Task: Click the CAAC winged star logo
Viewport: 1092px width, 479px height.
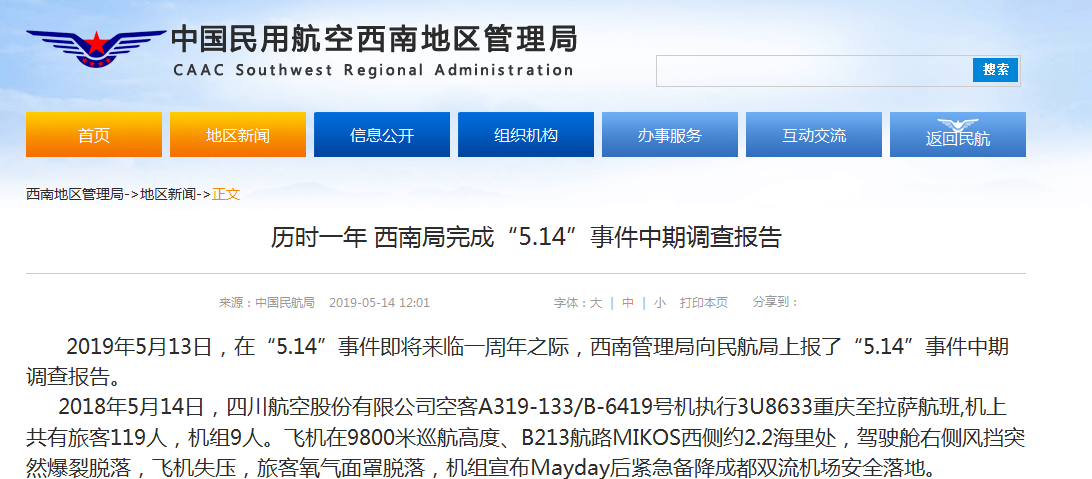Action: click(95, 47)
